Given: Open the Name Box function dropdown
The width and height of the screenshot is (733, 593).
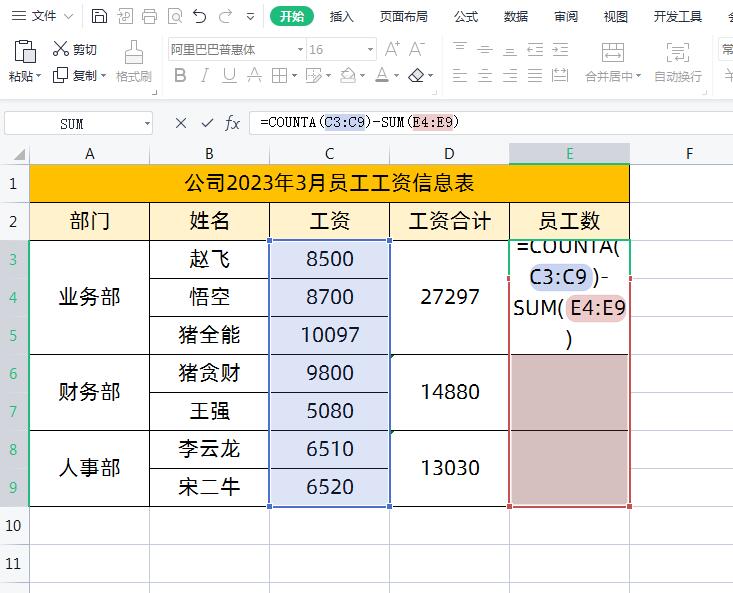Looking at the screenshot, I should point(147,124).
